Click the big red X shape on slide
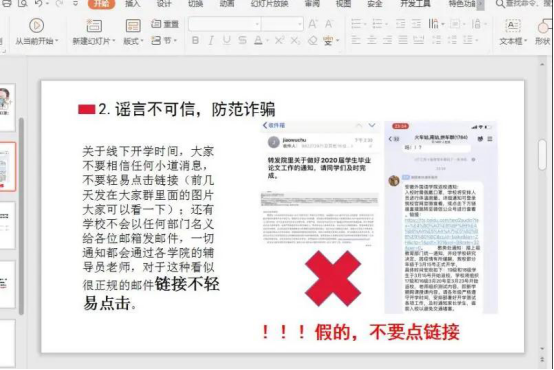554x370 pixels. click(x=333, y=278)
